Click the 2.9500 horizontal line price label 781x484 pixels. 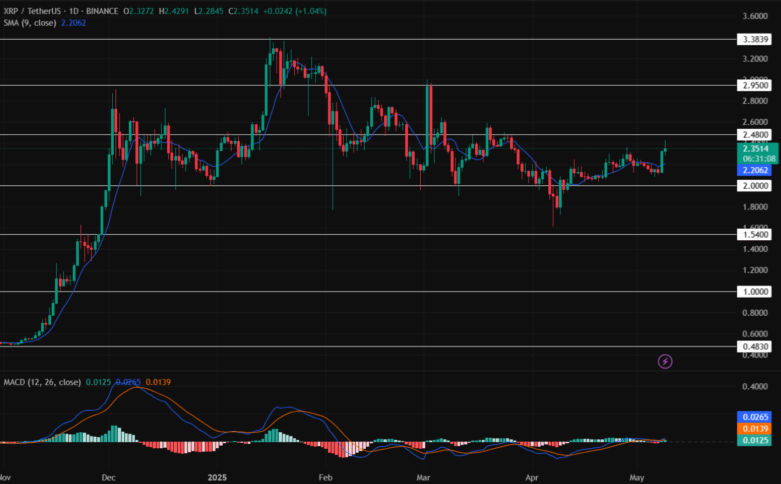(x=754, y=85)
